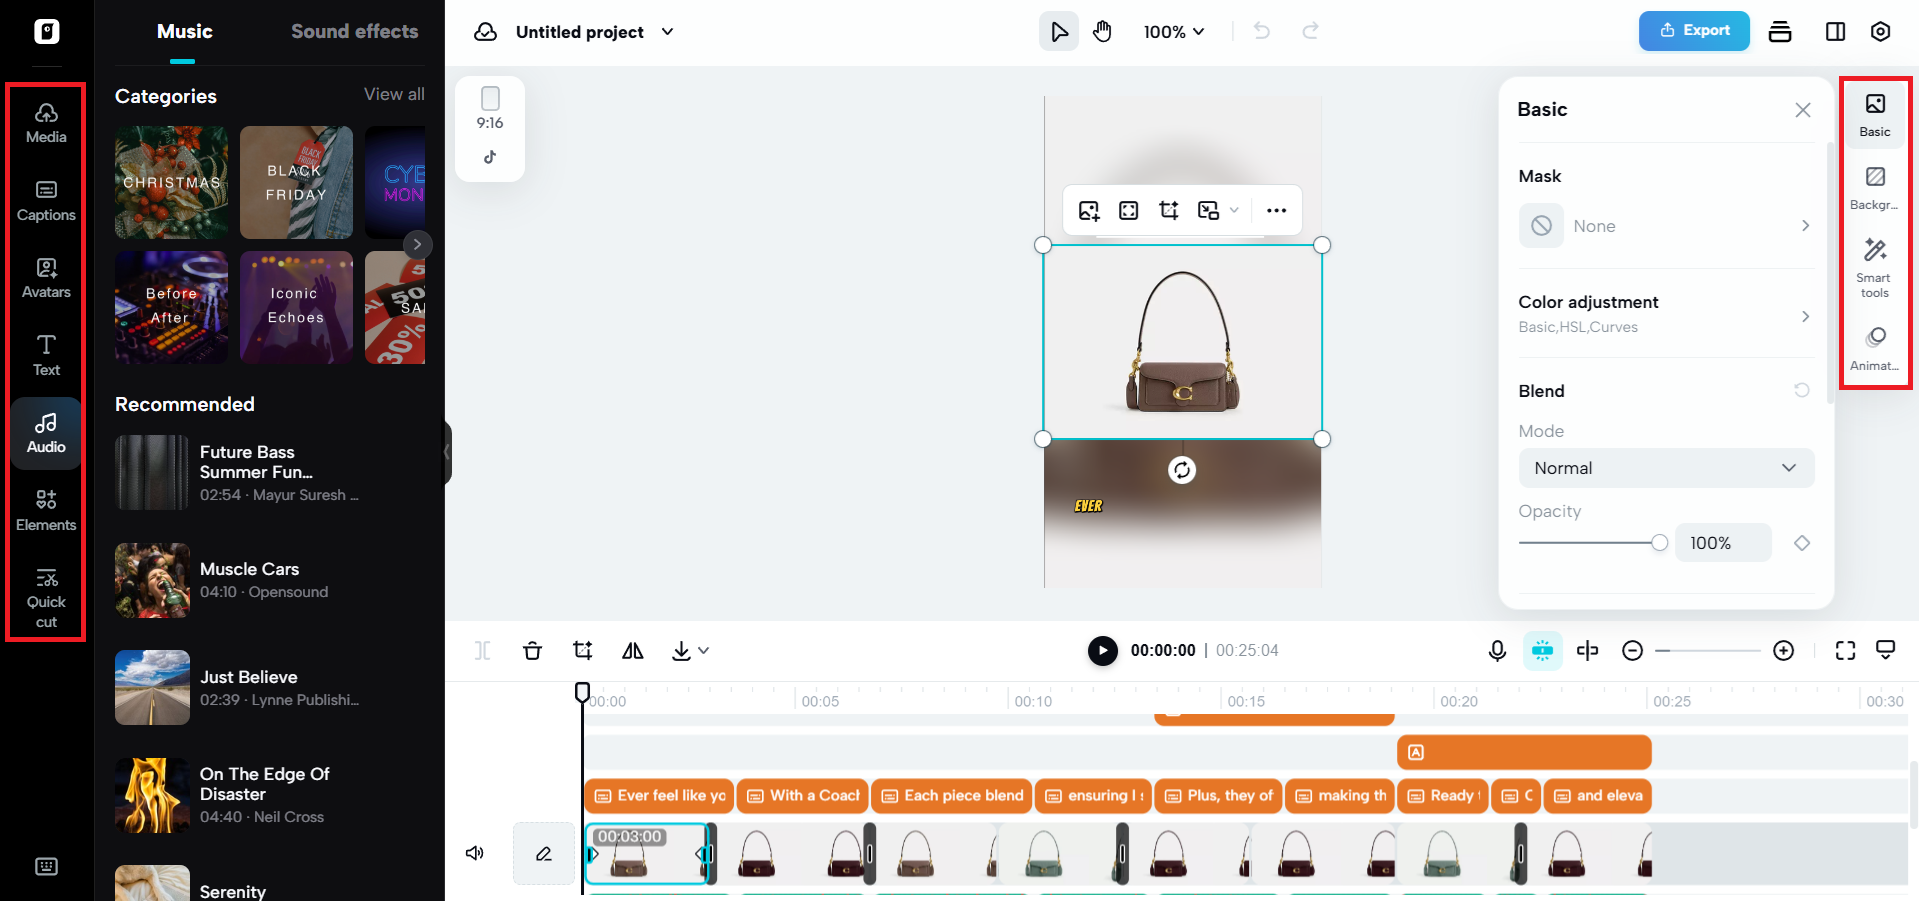1919x901 pixels.
Task: Open the Animation panel
Action: point(1875,349)
